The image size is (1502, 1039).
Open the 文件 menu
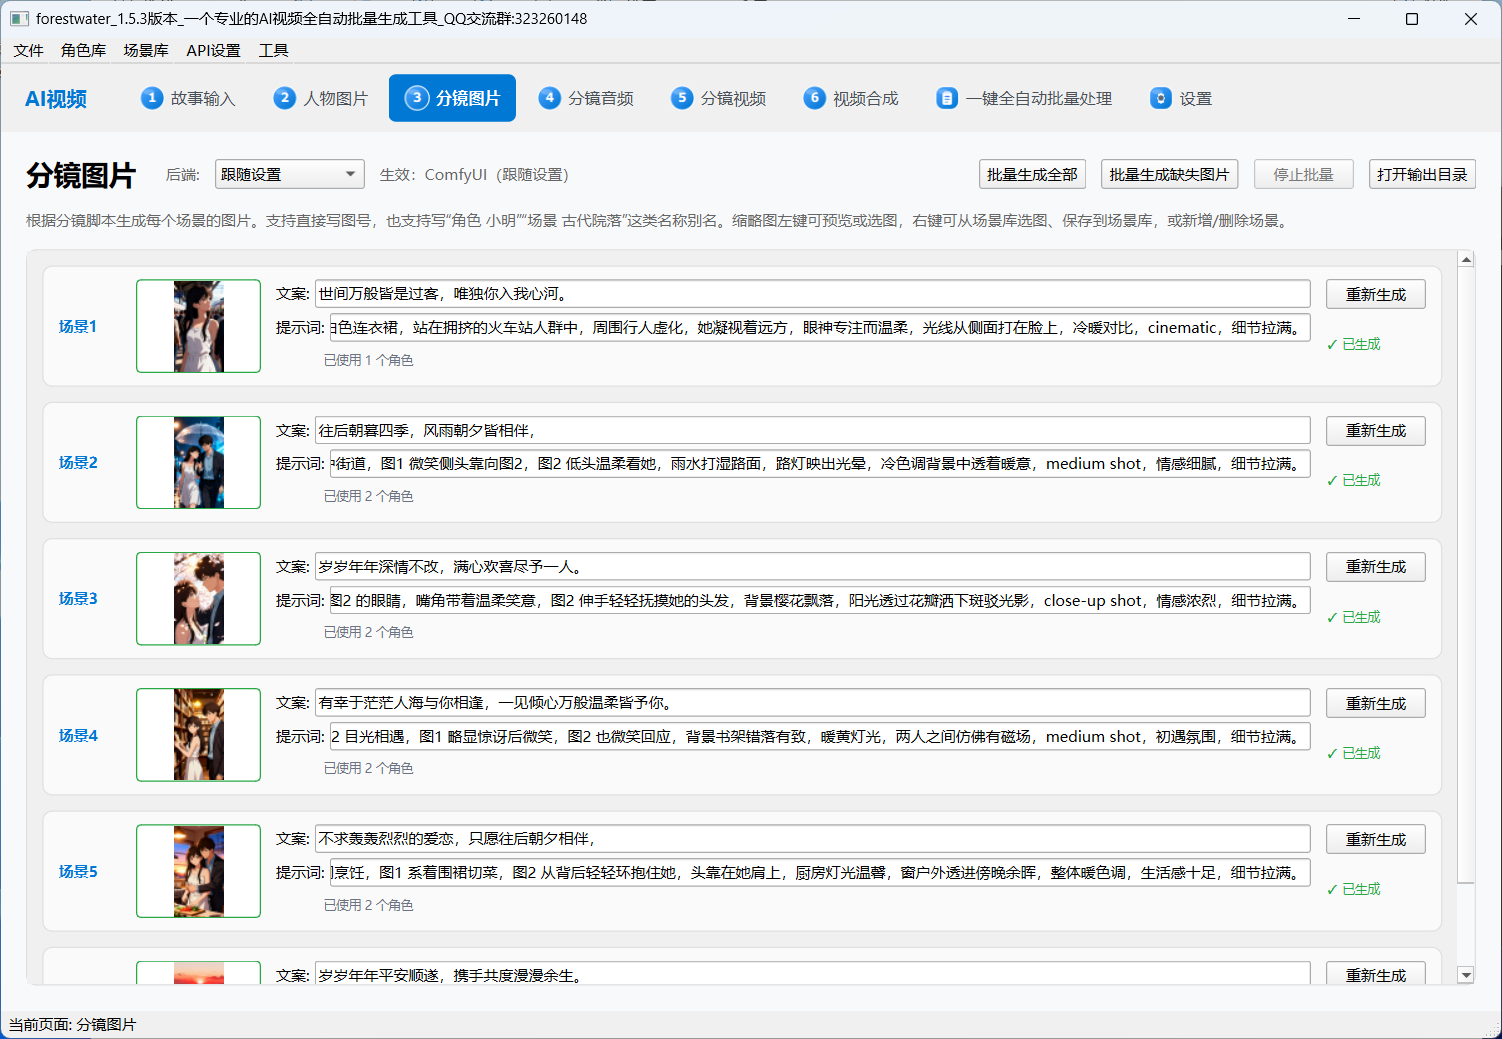tap(29, 50)
